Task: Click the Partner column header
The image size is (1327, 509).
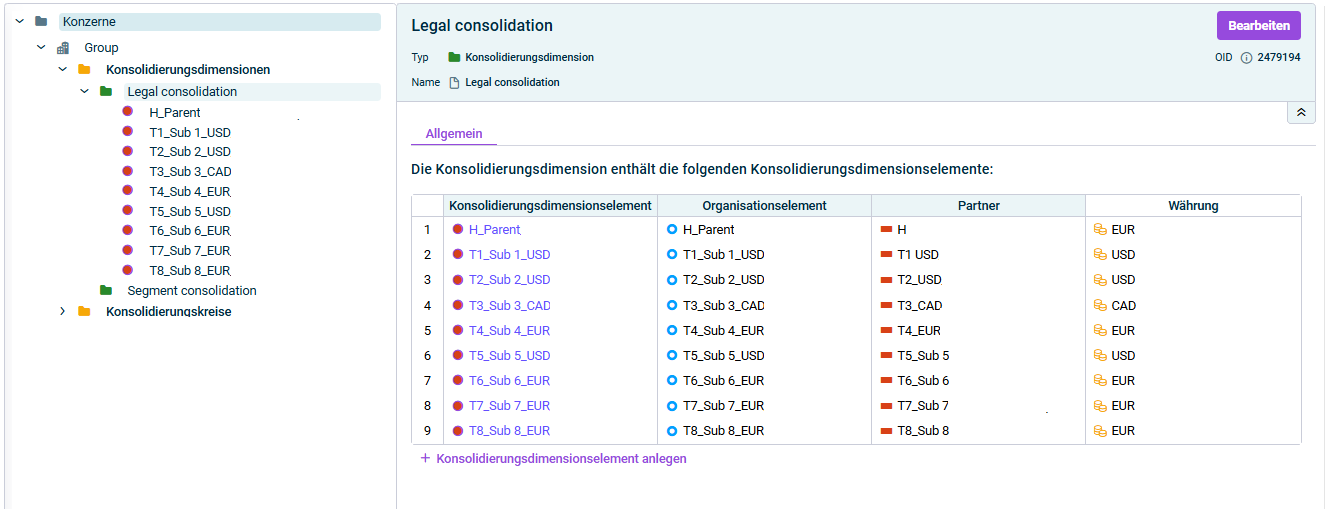Action: click(x=978, y=206)
